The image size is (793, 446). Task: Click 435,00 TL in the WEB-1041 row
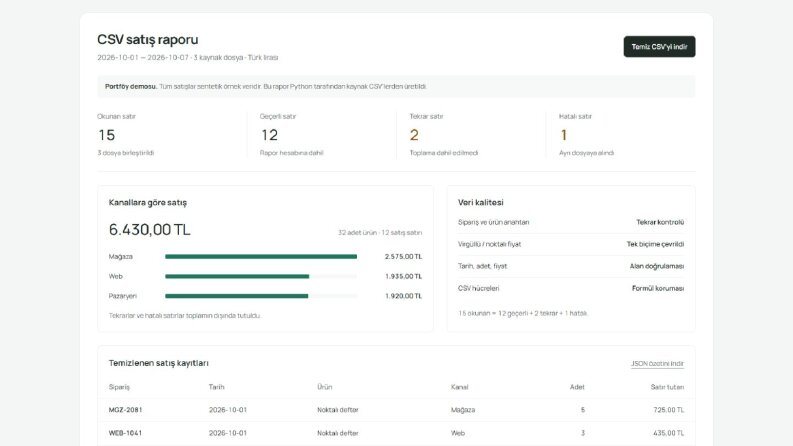(x=669, y=433)
